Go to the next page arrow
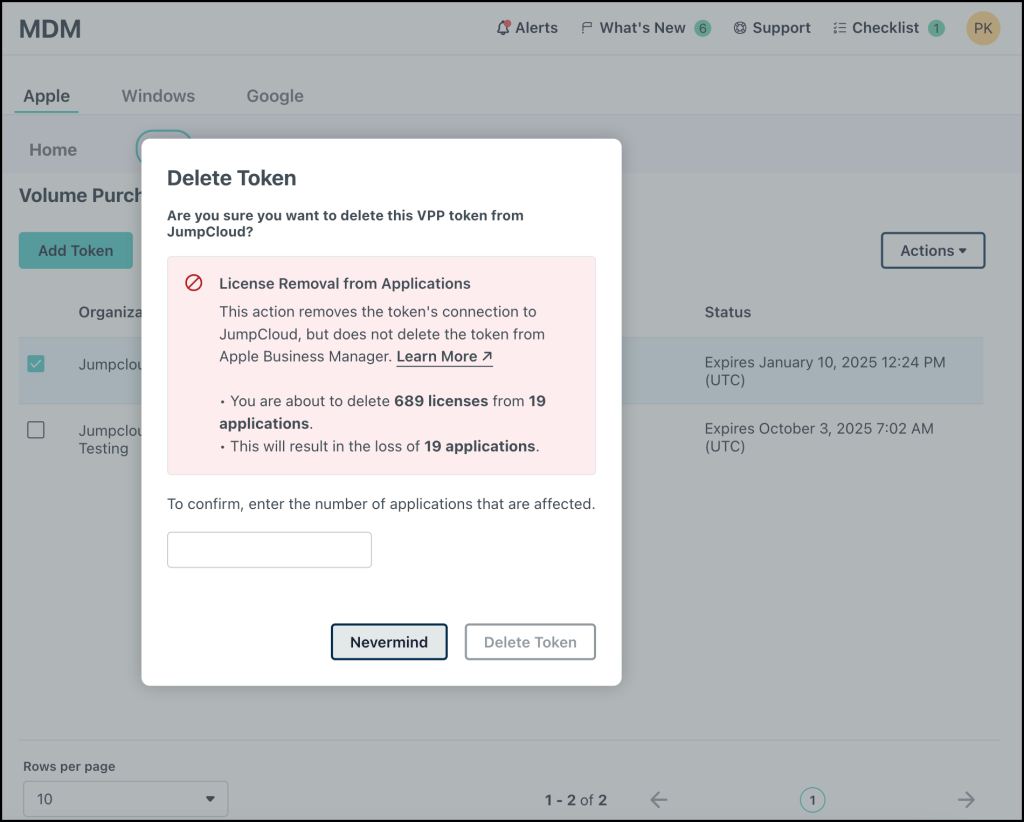The image size is (1024, 822). (965, 799)
